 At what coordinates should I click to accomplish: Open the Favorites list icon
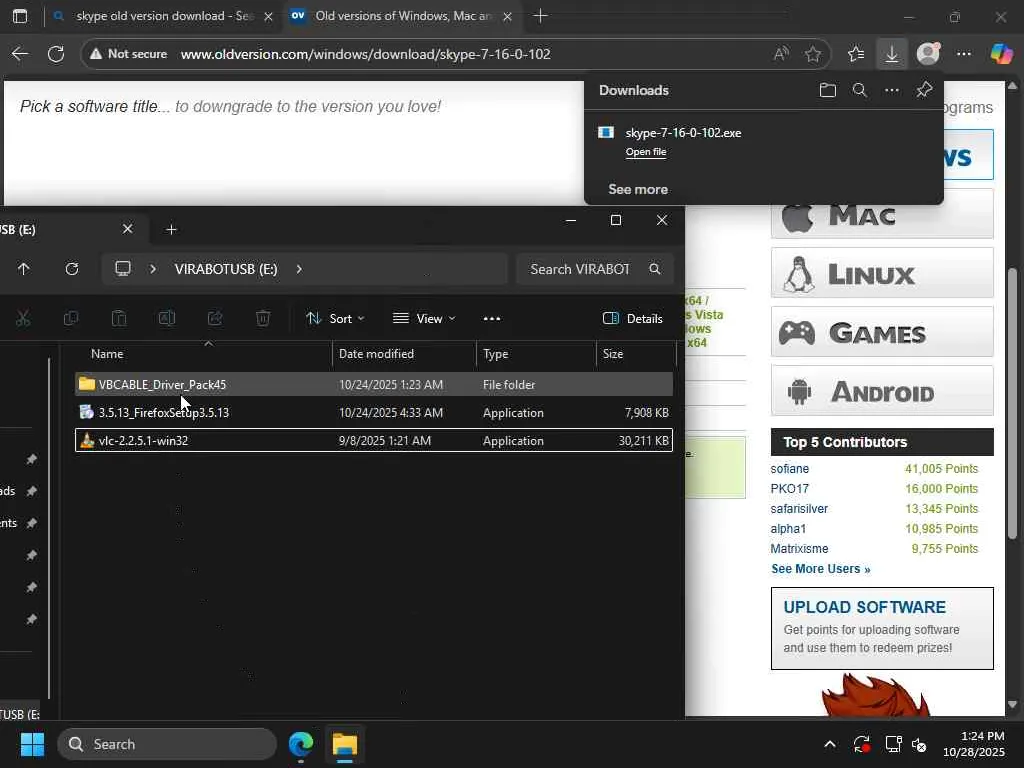click(x=856, y=54)
